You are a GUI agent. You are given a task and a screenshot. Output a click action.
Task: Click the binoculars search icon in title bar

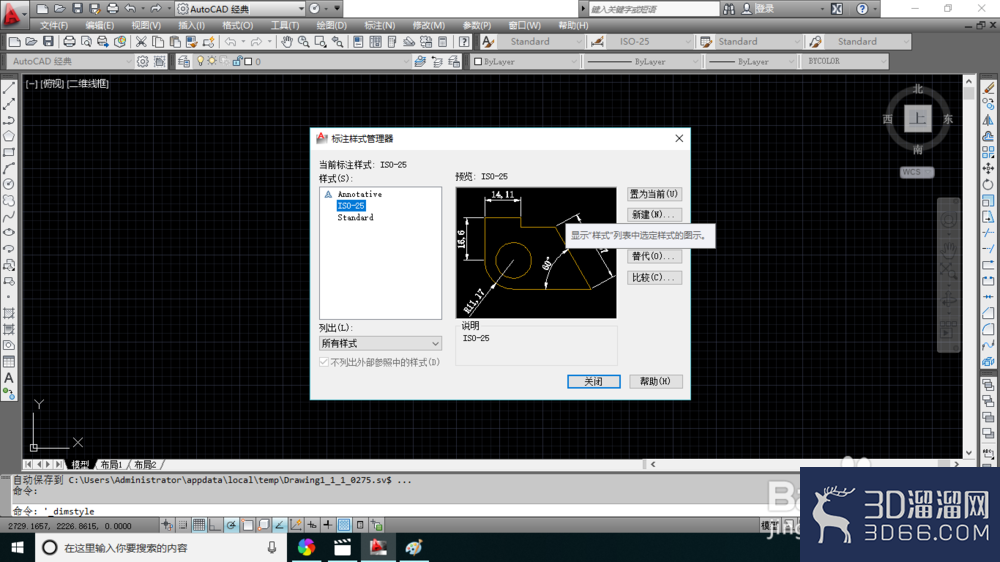click(729, 9)
